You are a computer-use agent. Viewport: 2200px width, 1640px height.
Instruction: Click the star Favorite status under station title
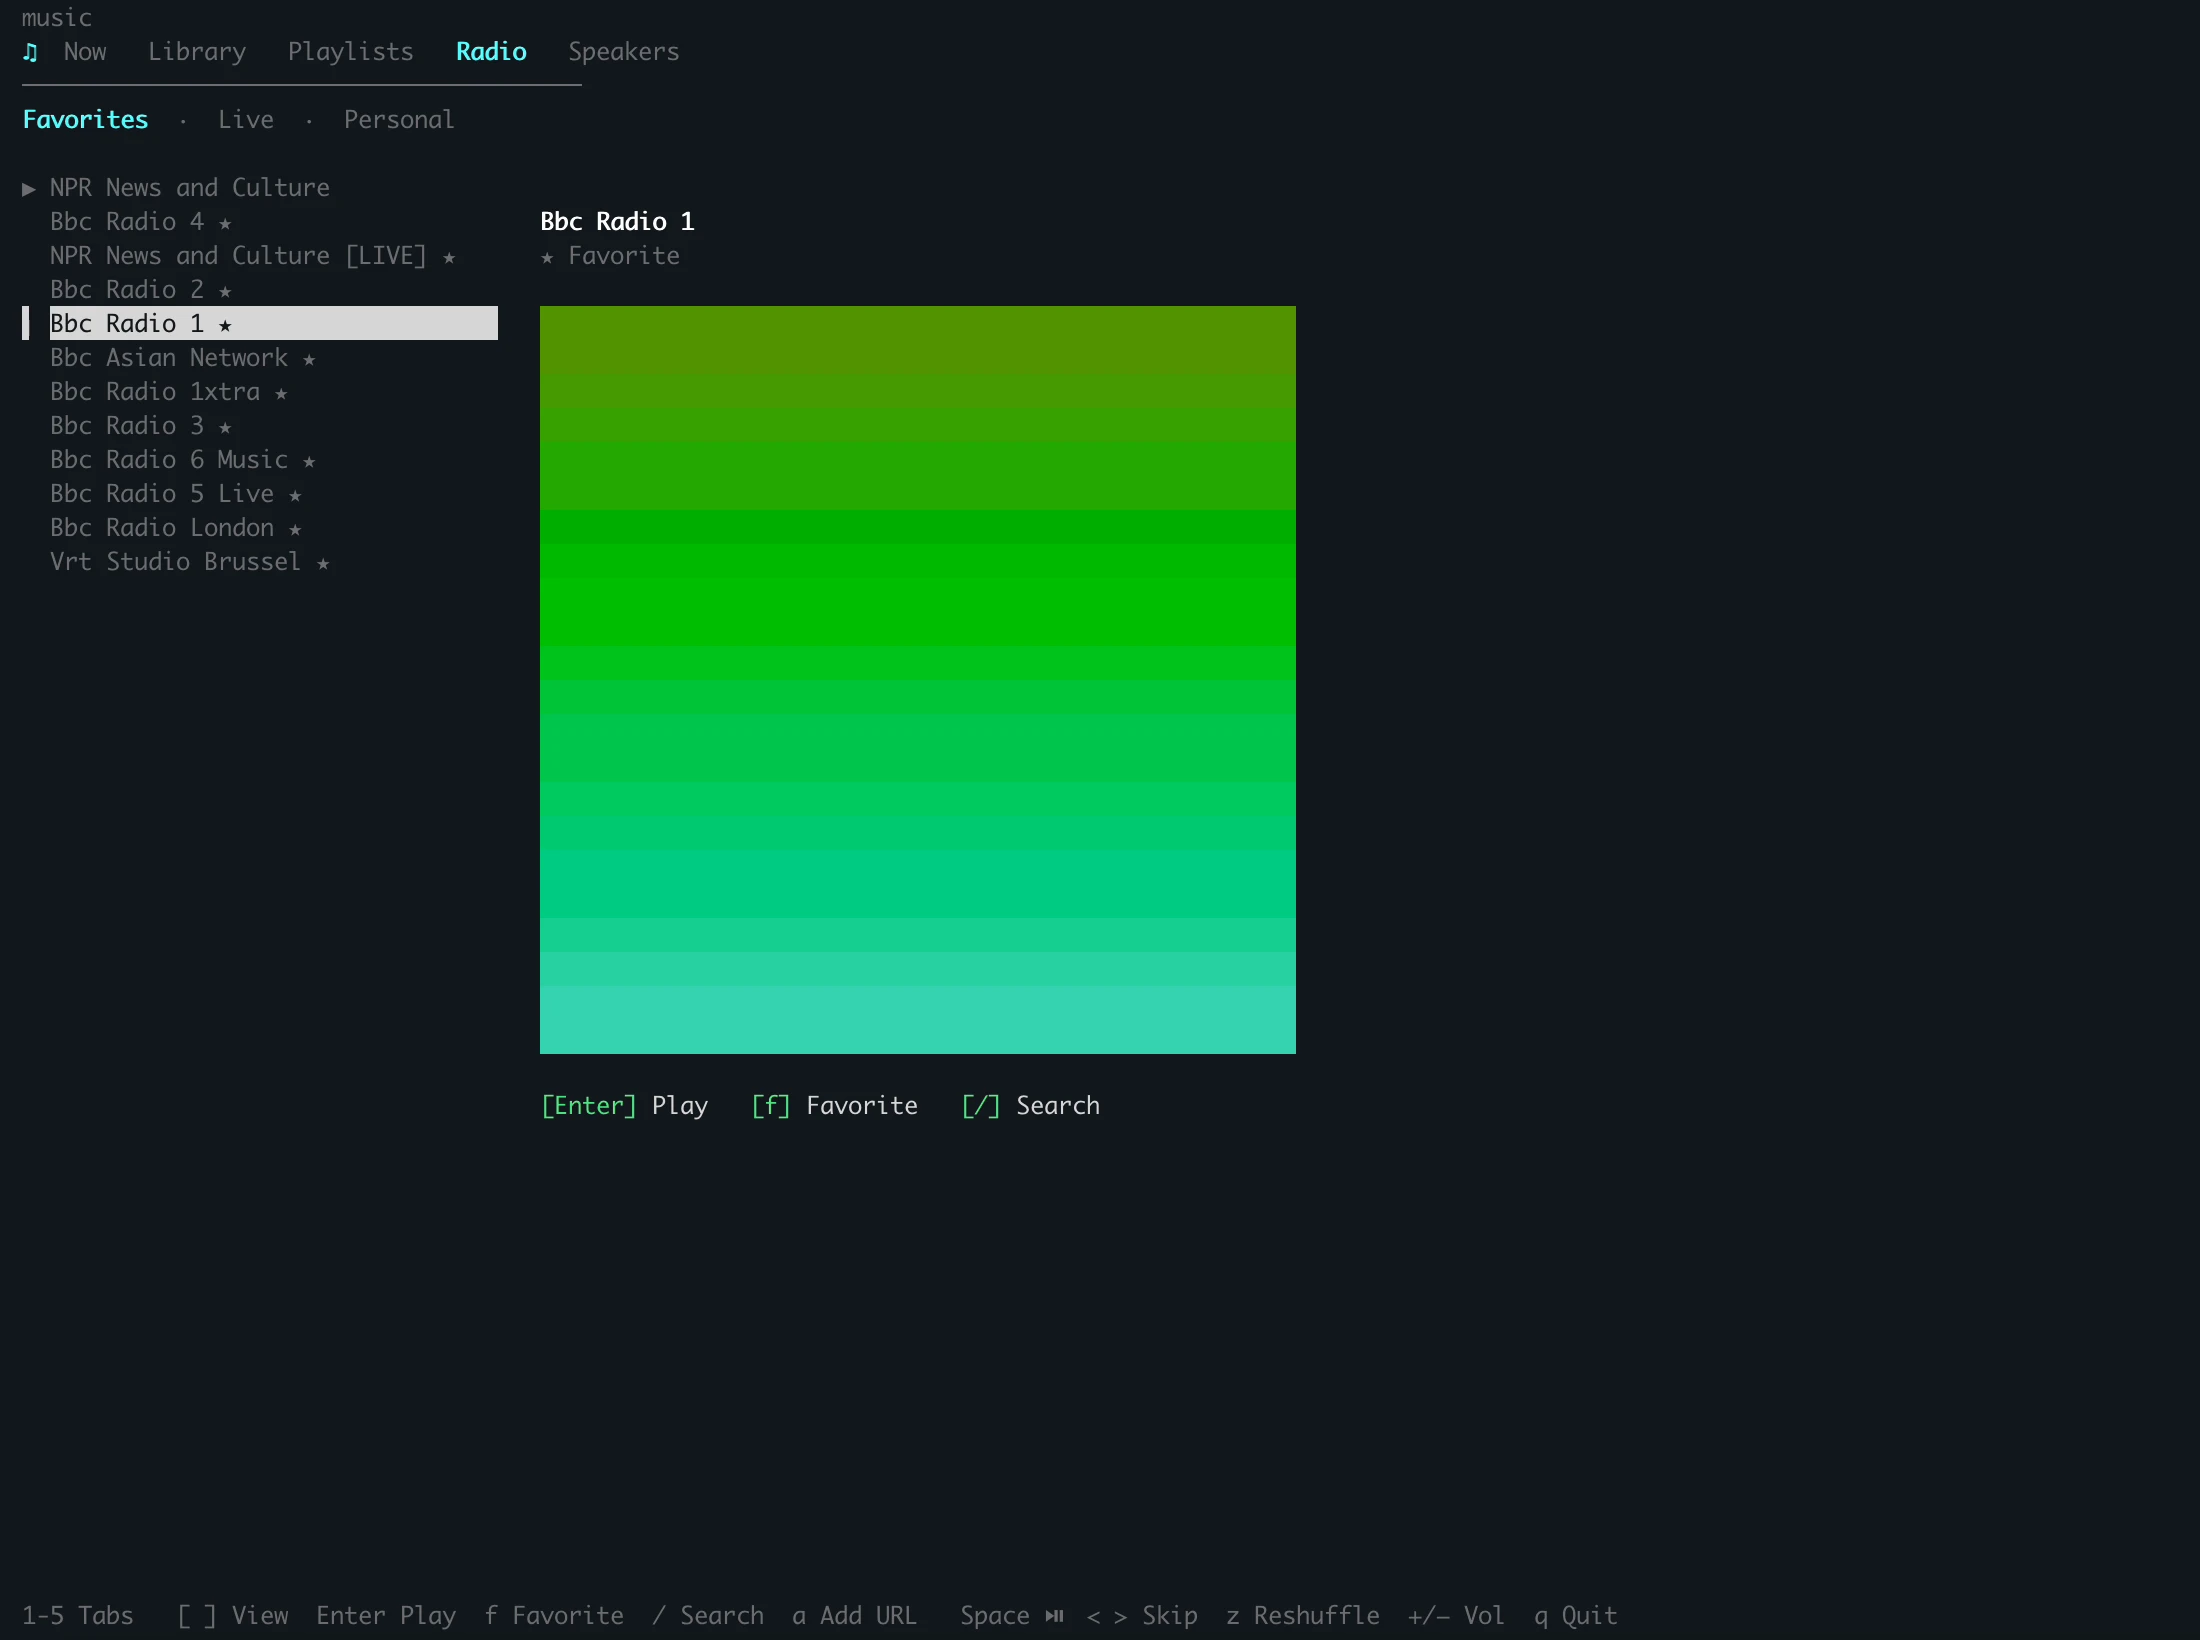pos(610,256)
